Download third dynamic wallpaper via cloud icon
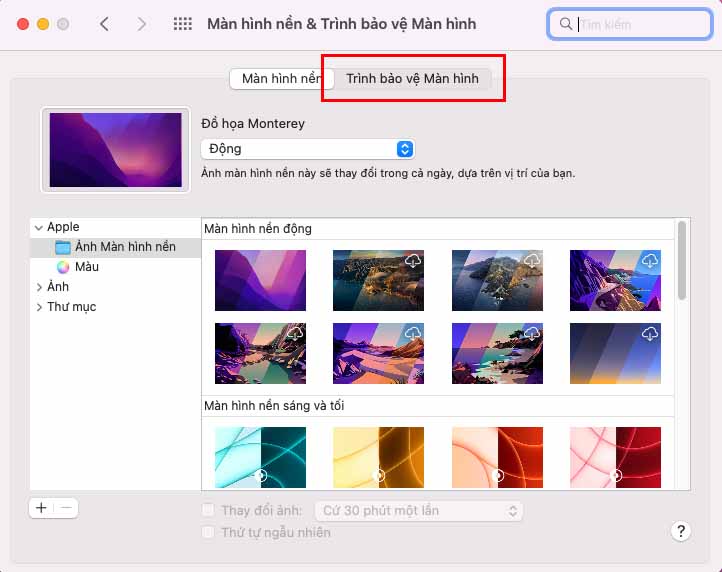The height and width of the screenshot is (572, 722). tap(532, 260)
